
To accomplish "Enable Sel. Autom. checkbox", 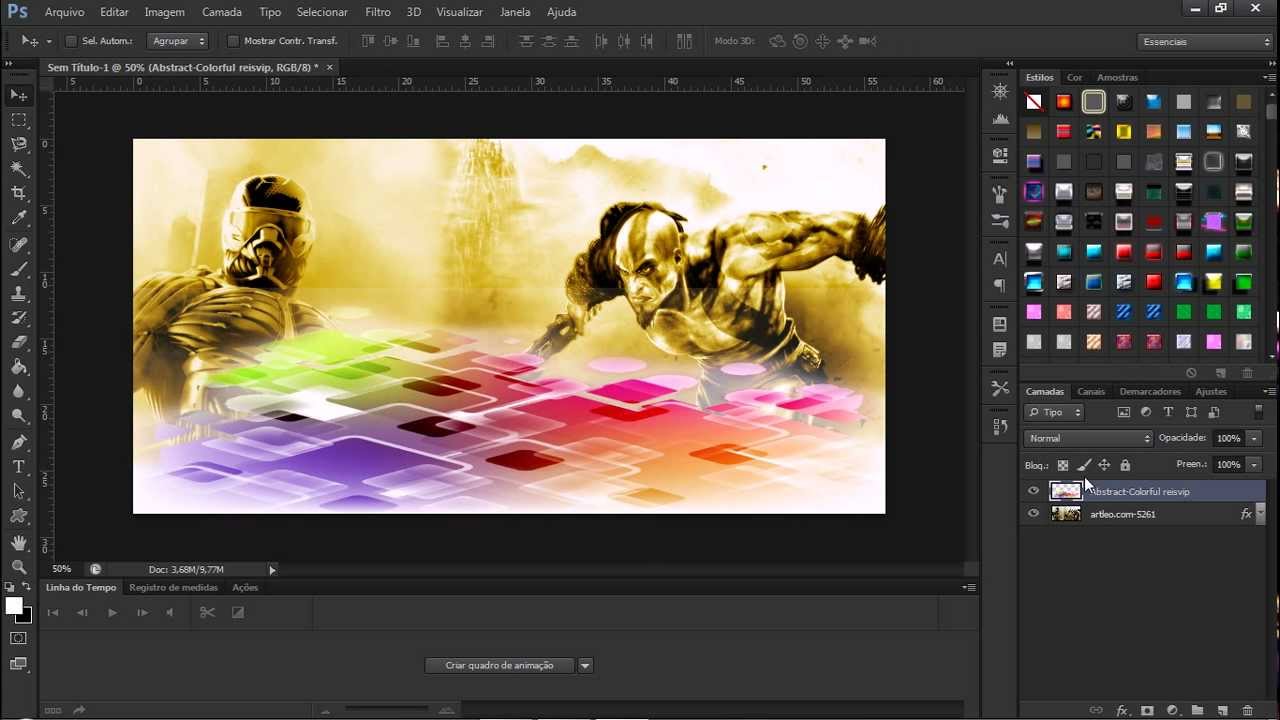I will (x=71, y=41).
